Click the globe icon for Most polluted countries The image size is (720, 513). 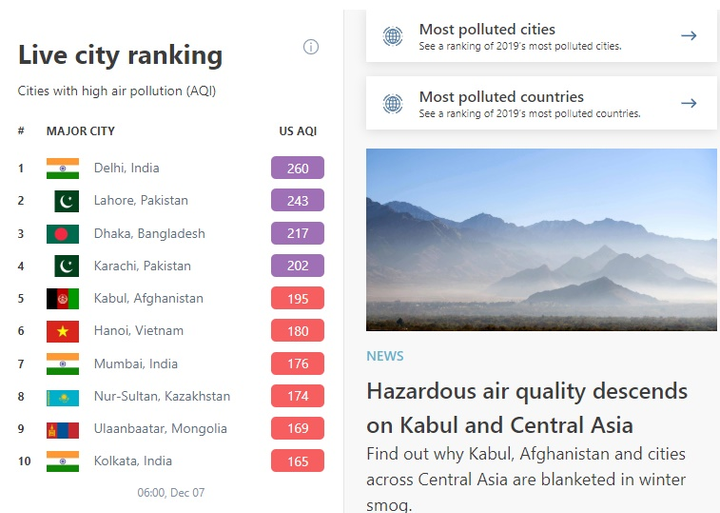(x=393, y=103)
